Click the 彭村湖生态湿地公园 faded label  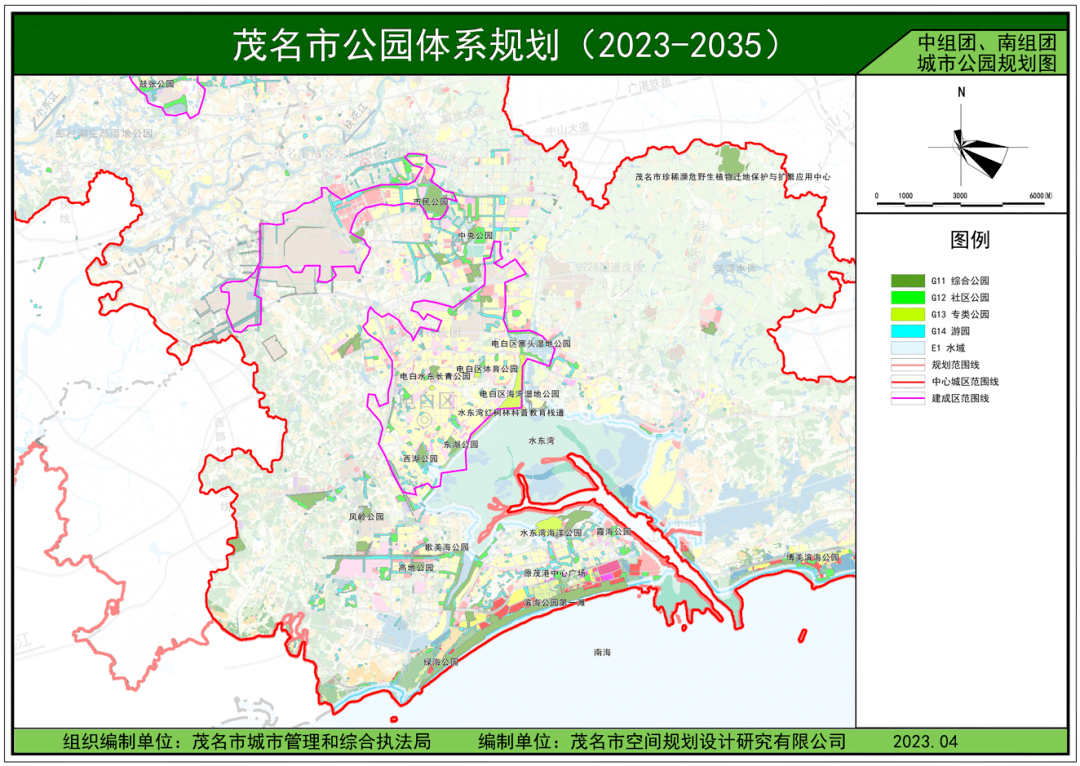click(105, 134)
